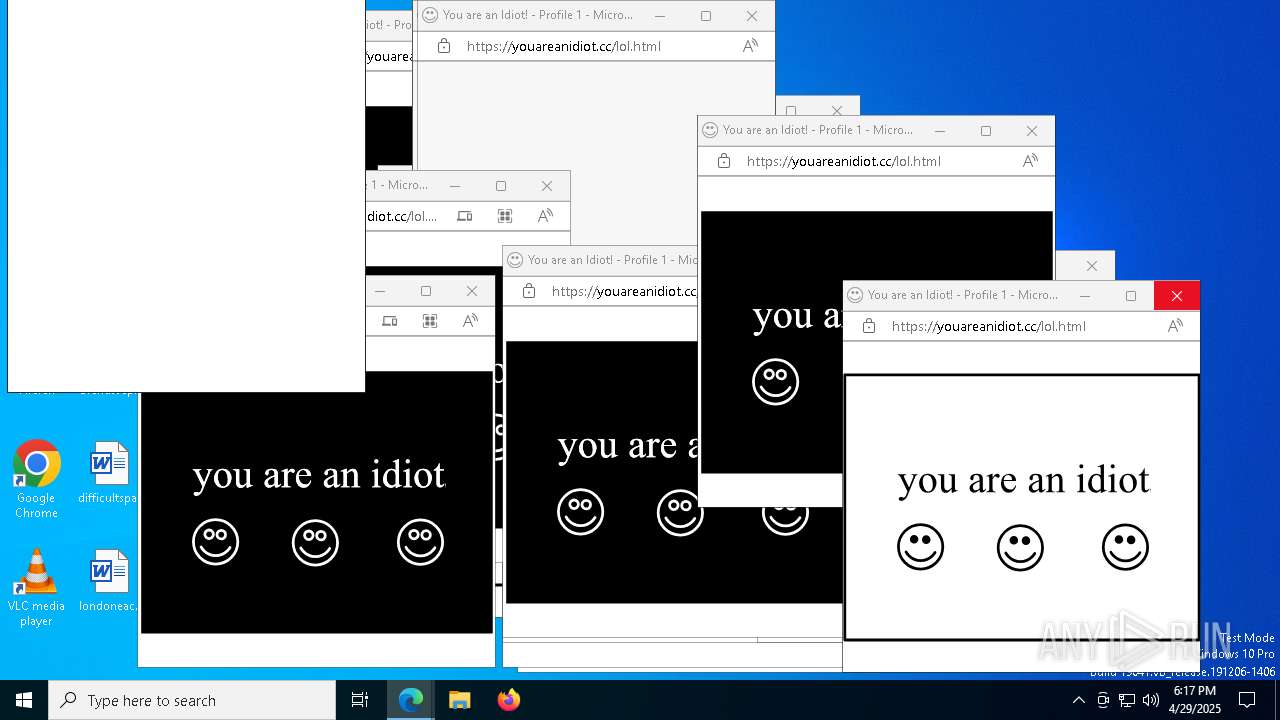Open the difficultspa Word document icon
The width and height of the screenshot is (1280, 720).
click(x=108, y=473)
